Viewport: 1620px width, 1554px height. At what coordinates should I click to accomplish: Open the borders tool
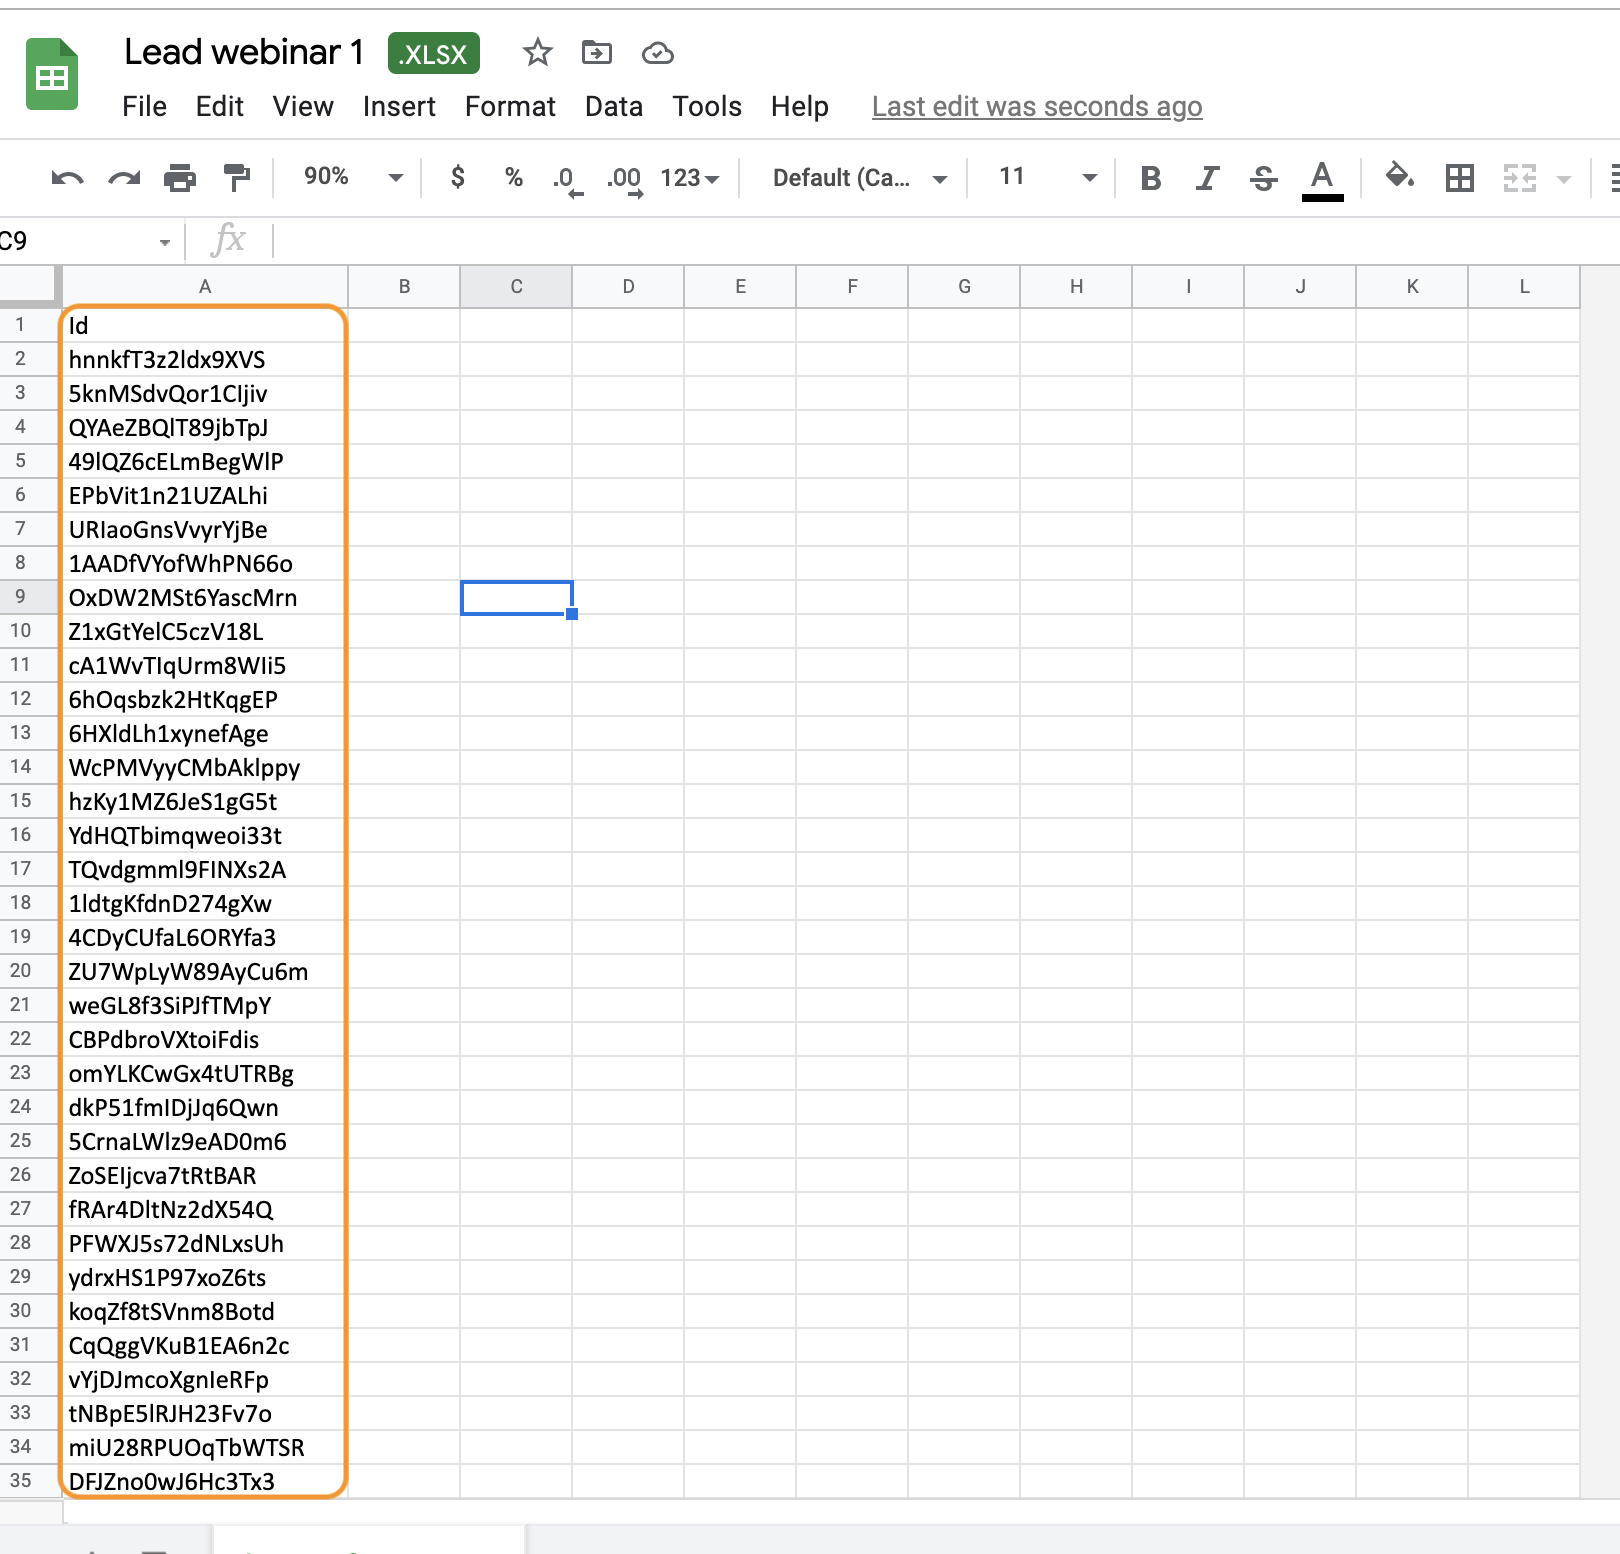pyautogui.click(x=1460, y=179)
